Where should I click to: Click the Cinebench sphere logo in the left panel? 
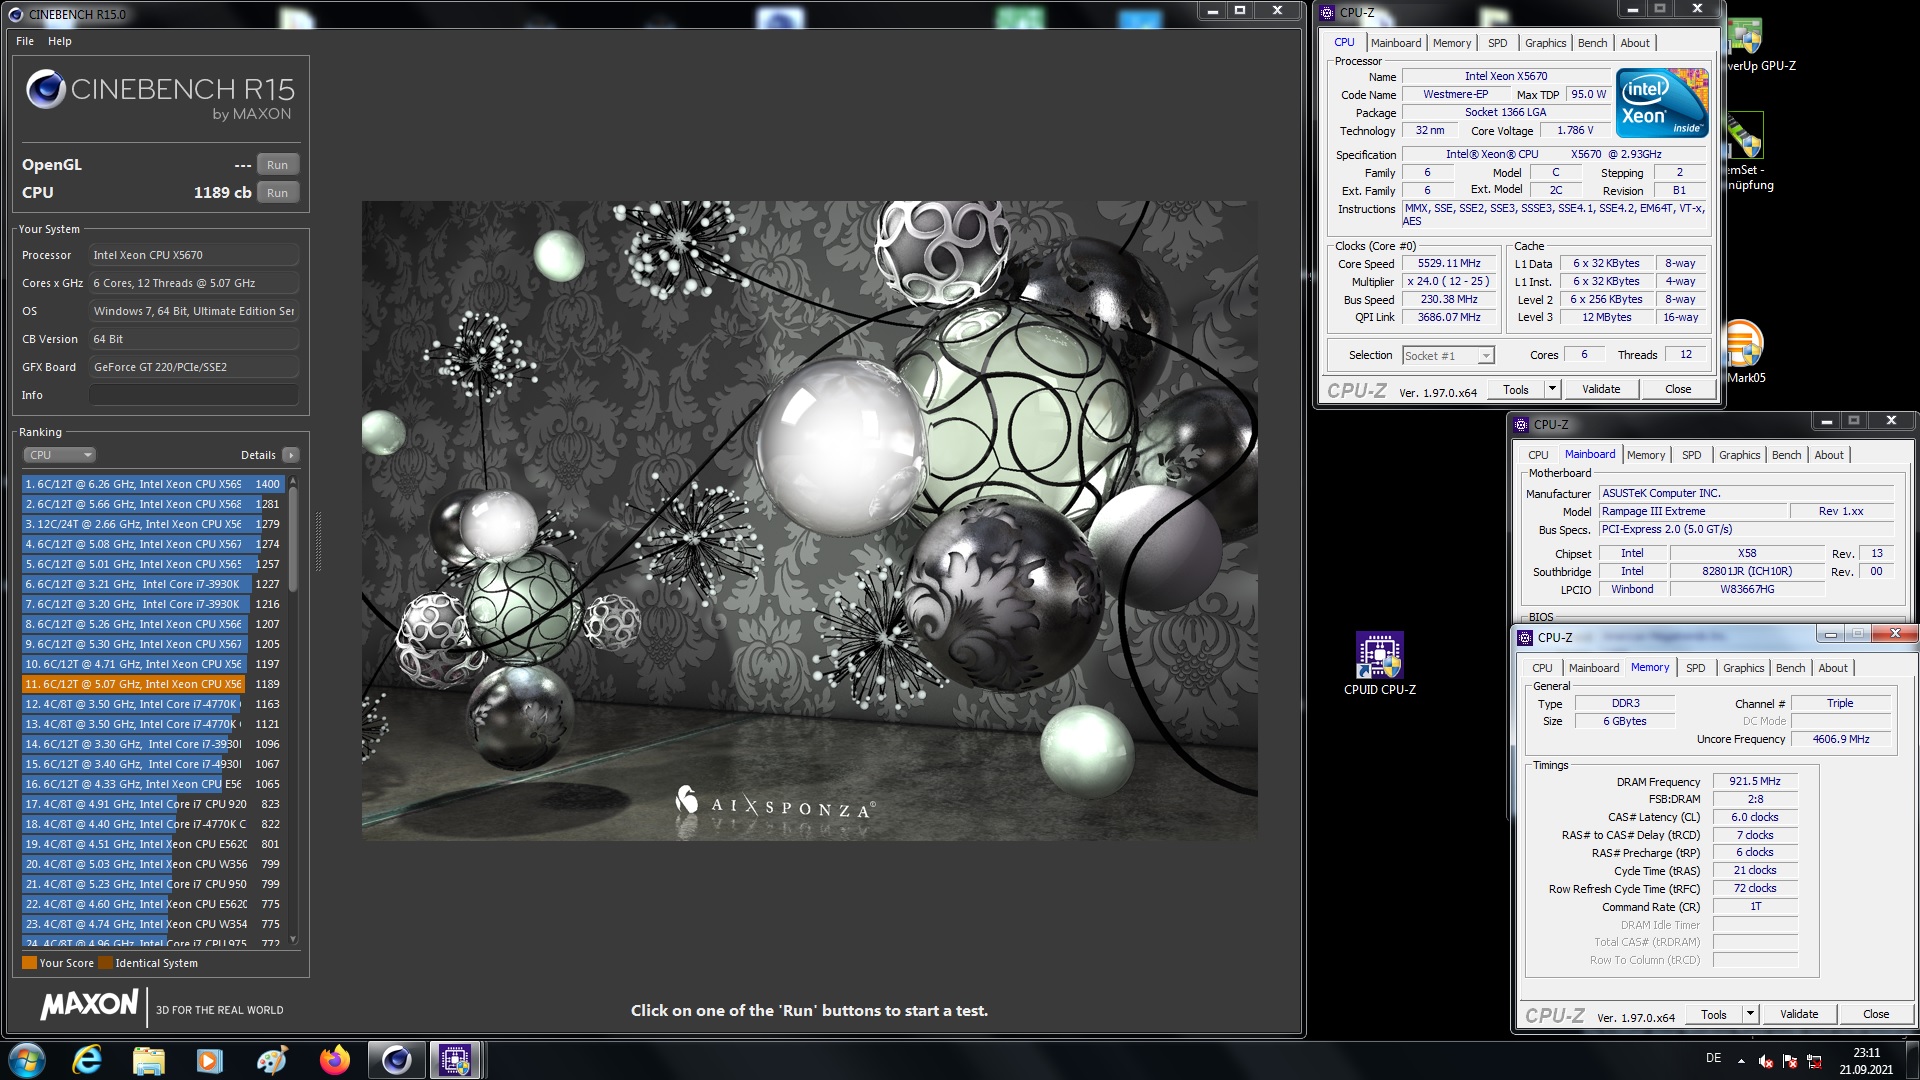[x=46, y=89]
